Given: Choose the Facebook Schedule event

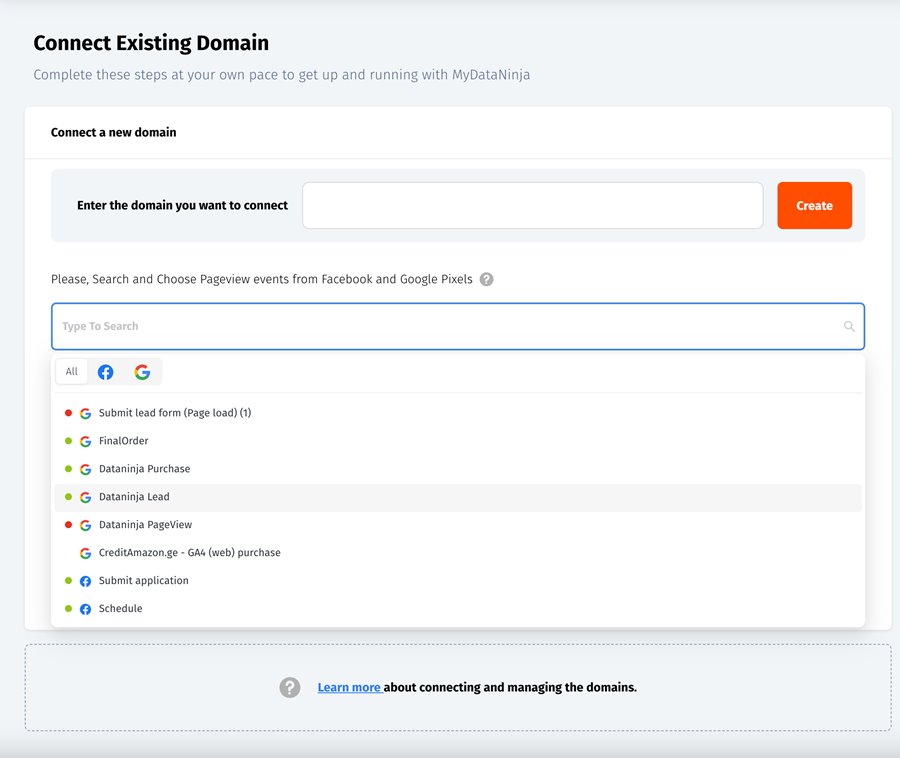Looking at the screenshot, I should (x=120, y=609).
